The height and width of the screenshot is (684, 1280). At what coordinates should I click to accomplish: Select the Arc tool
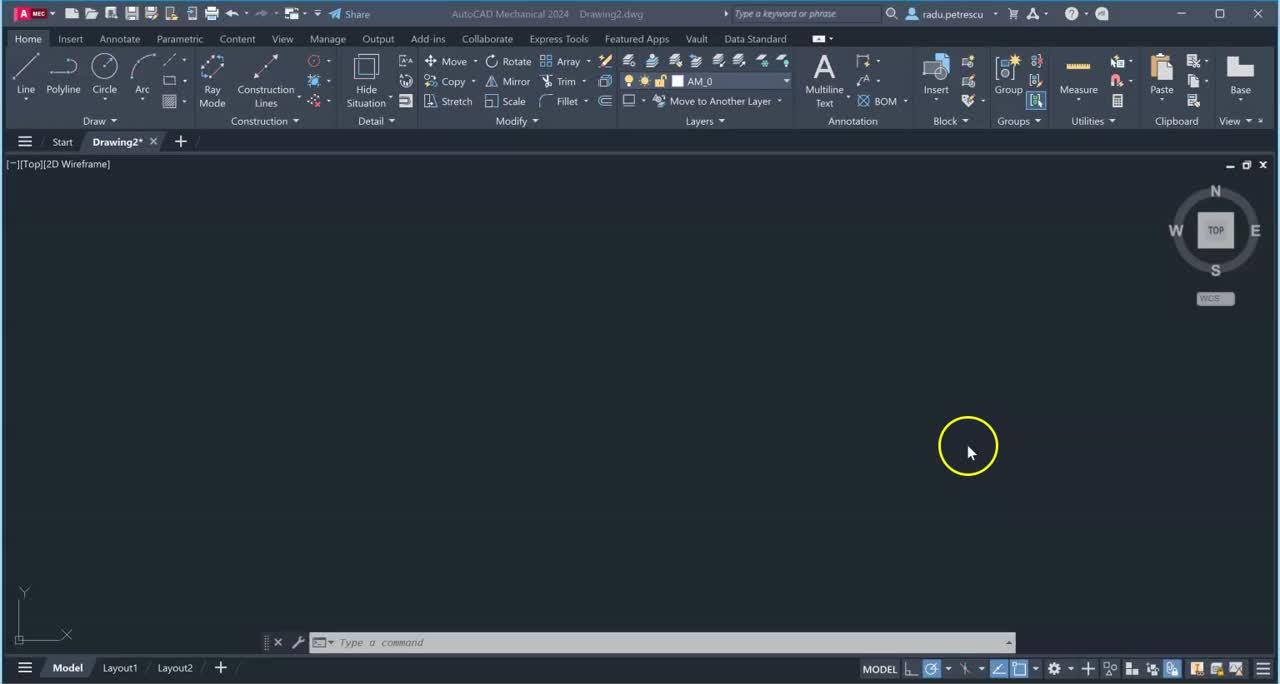click(x=142, y=74)
